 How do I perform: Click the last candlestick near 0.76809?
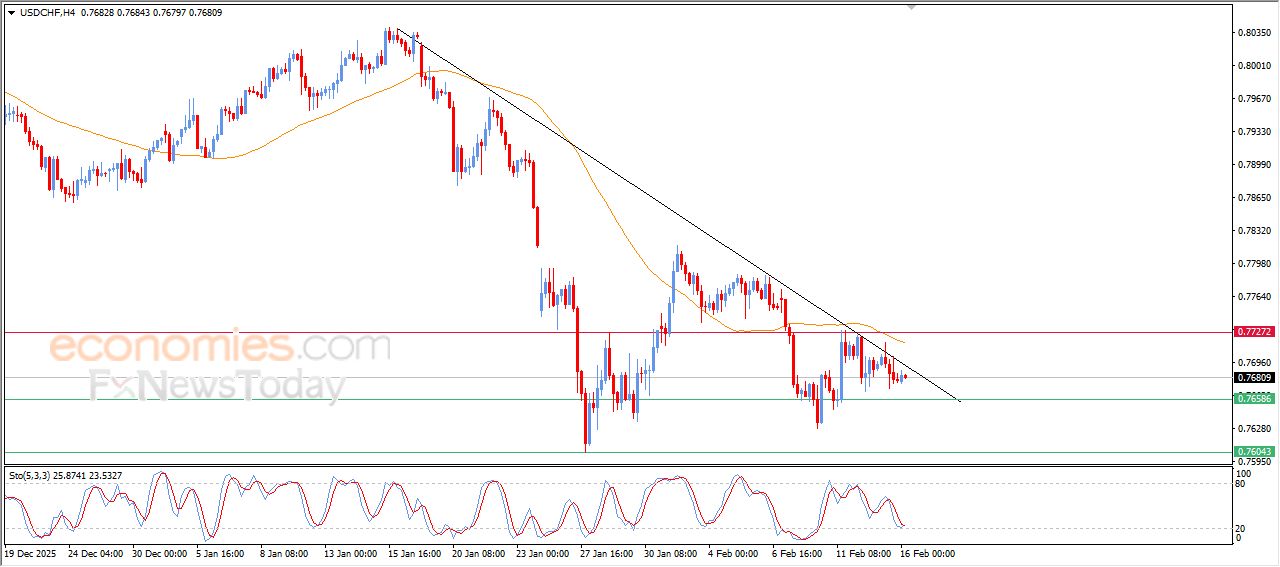pyautogui.click(x=905, y=377)
